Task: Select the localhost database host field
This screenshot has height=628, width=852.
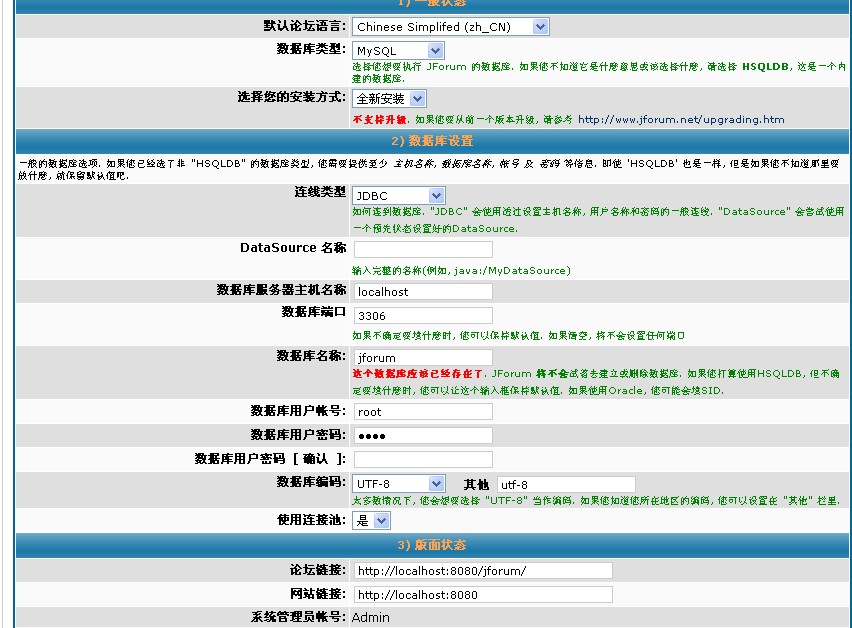Action: click(422, 292)
